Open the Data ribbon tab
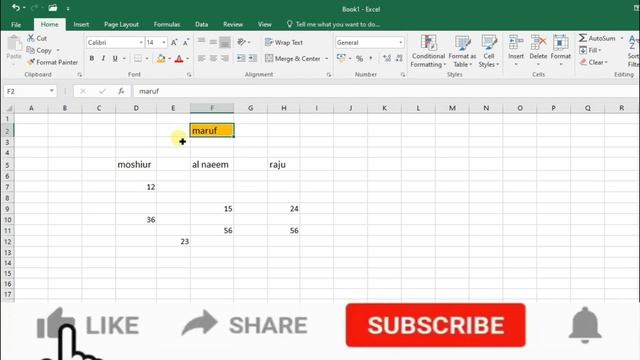This screenshot has height=360, width=640. coord(201,24)
